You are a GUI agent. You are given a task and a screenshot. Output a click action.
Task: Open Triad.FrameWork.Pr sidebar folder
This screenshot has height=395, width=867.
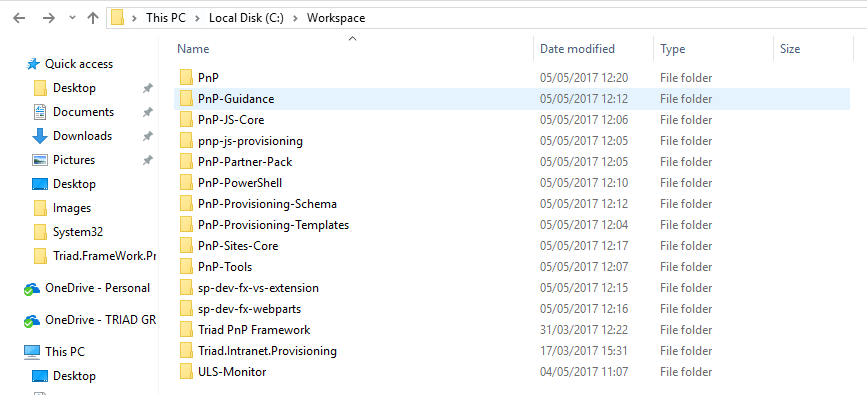point(105,256)
